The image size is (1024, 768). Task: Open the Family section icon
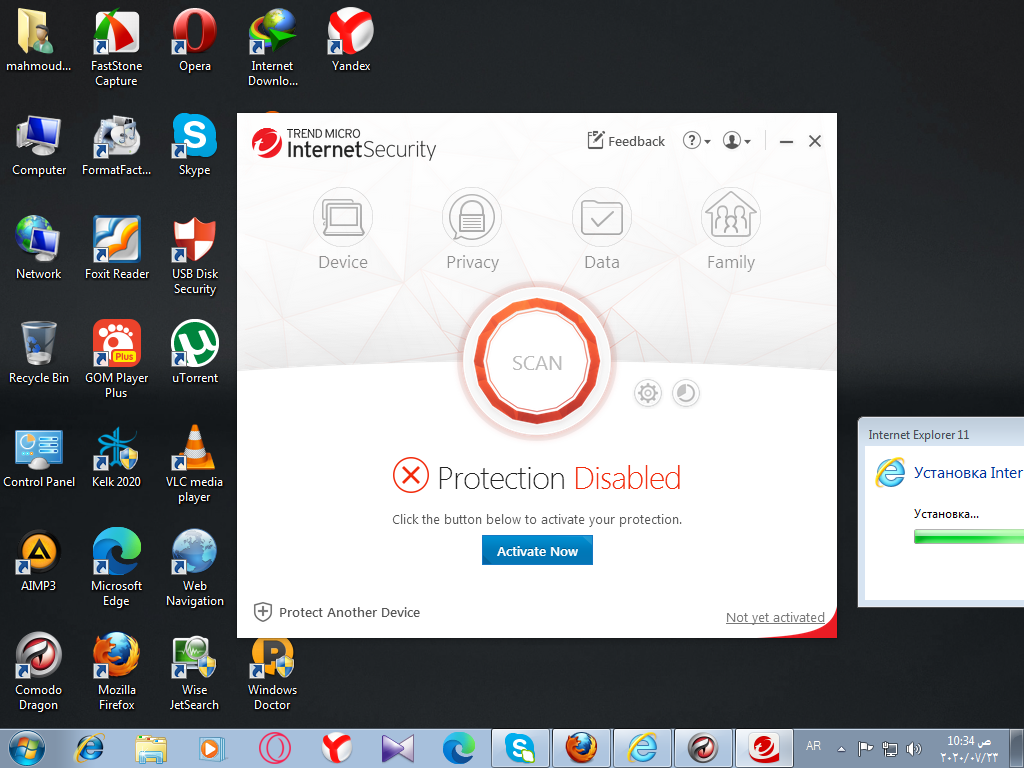(x=731, y=216)
